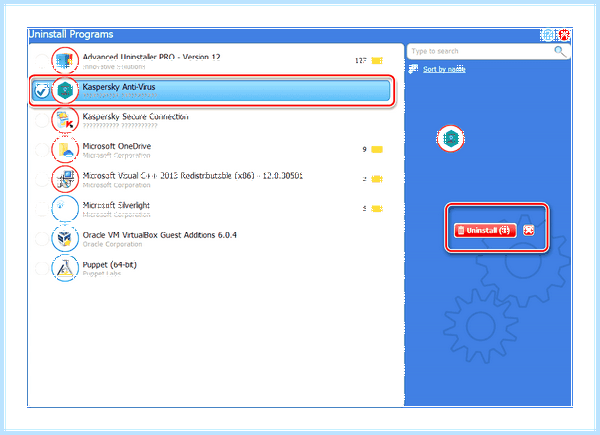This screenshot has width=600, height=435.
Task: Click the yellow rating stars for Advanced Uninstaller PRO
Action: (x=377, y=60)
